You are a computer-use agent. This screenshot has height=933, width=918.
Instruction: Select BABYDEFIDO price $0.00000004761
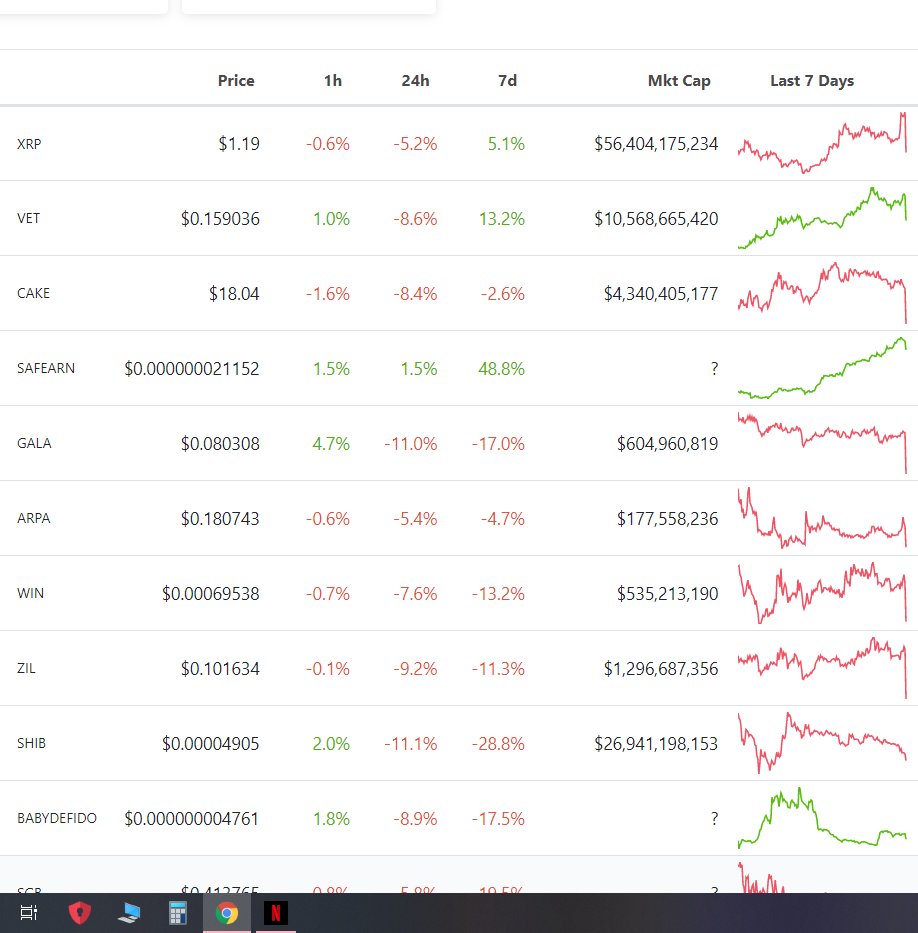tap(192, 819)
